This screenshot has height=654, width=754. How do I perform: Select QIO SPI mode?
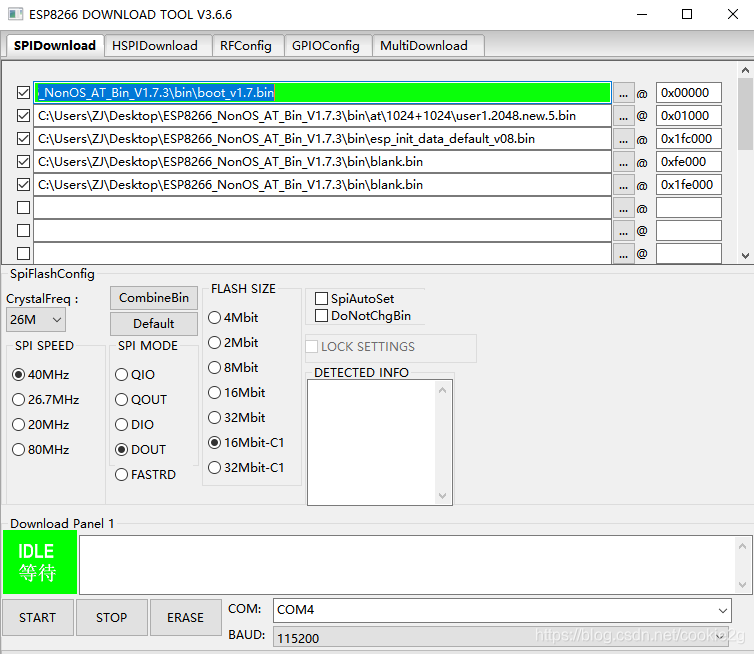135,375
